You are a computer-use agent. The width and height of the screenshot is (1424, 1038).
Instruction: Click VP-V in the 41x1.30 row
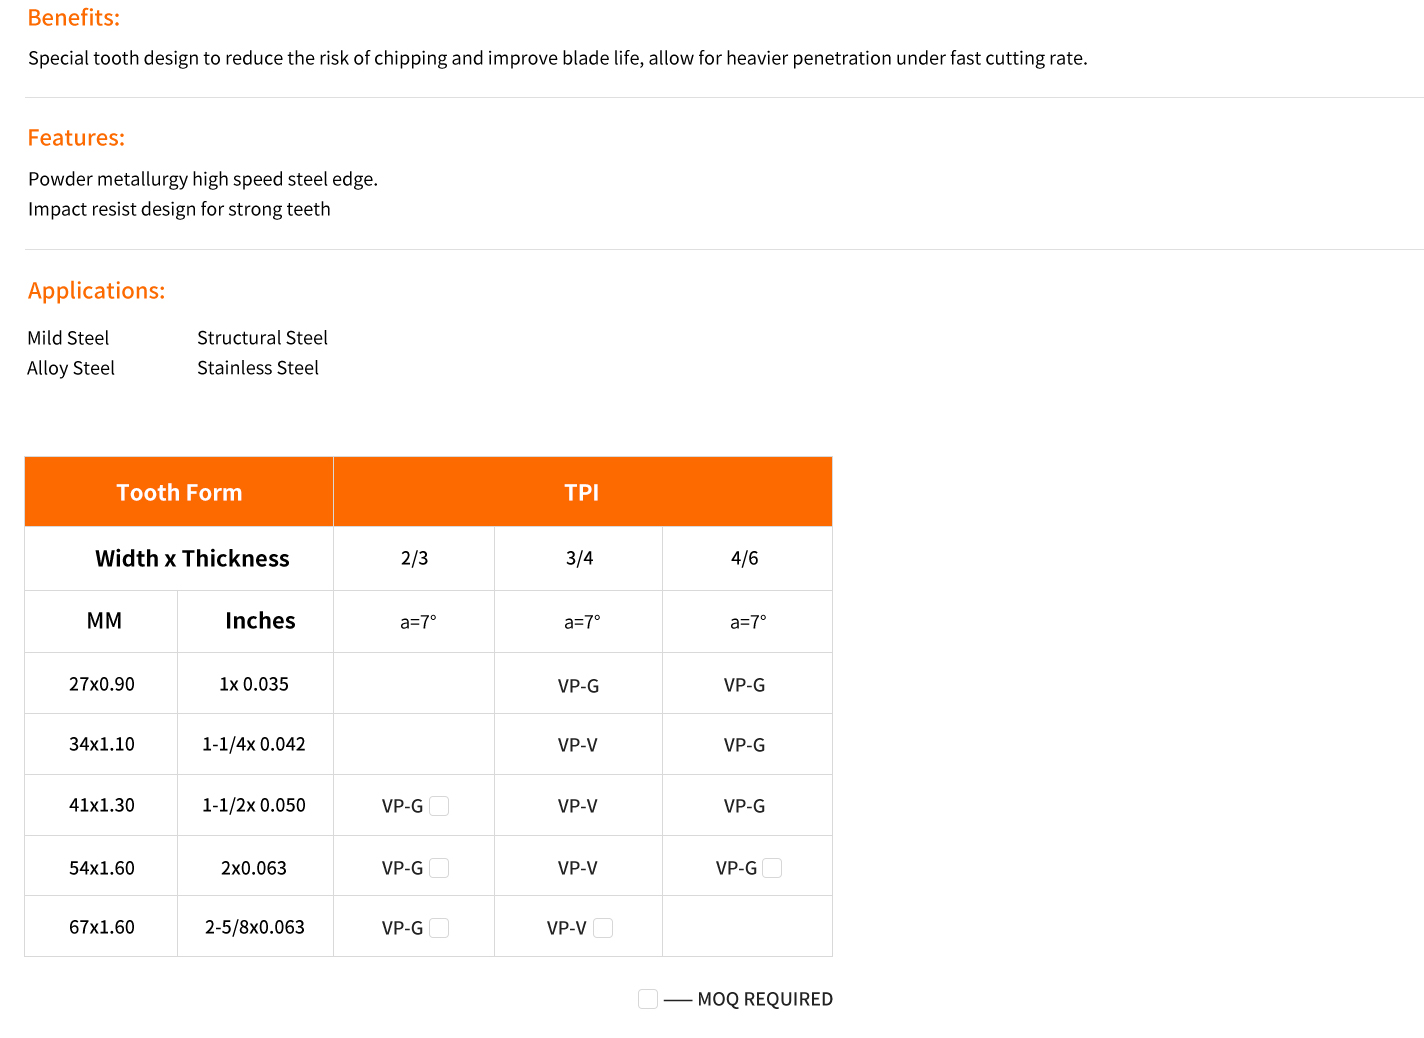coord(578,806)
